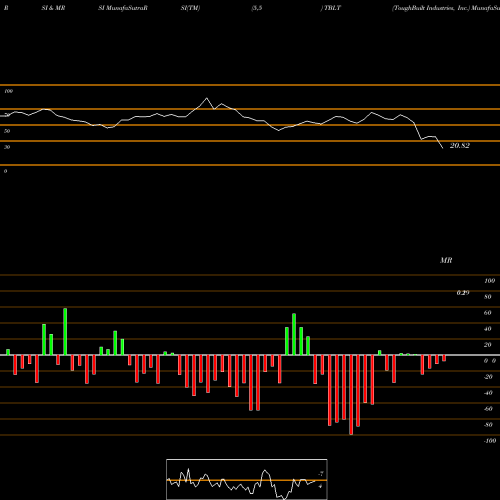The height and width of the screenshot is (500, 500).
Task: Click the 0.29 value in MR panel
Action: 463,293
